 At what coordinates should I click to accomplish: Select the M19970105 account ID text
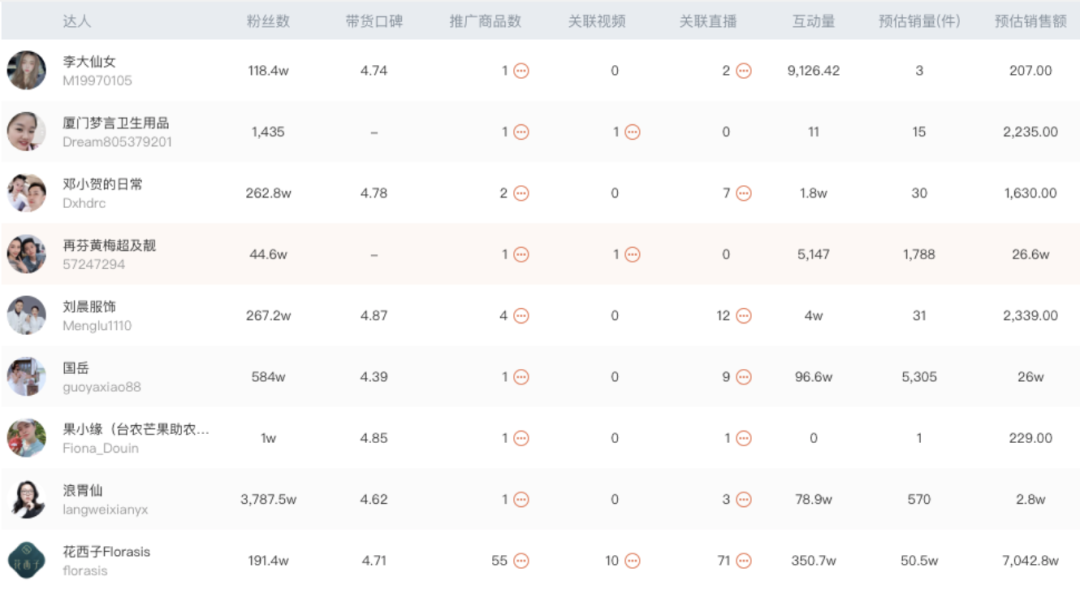(97, 81)
